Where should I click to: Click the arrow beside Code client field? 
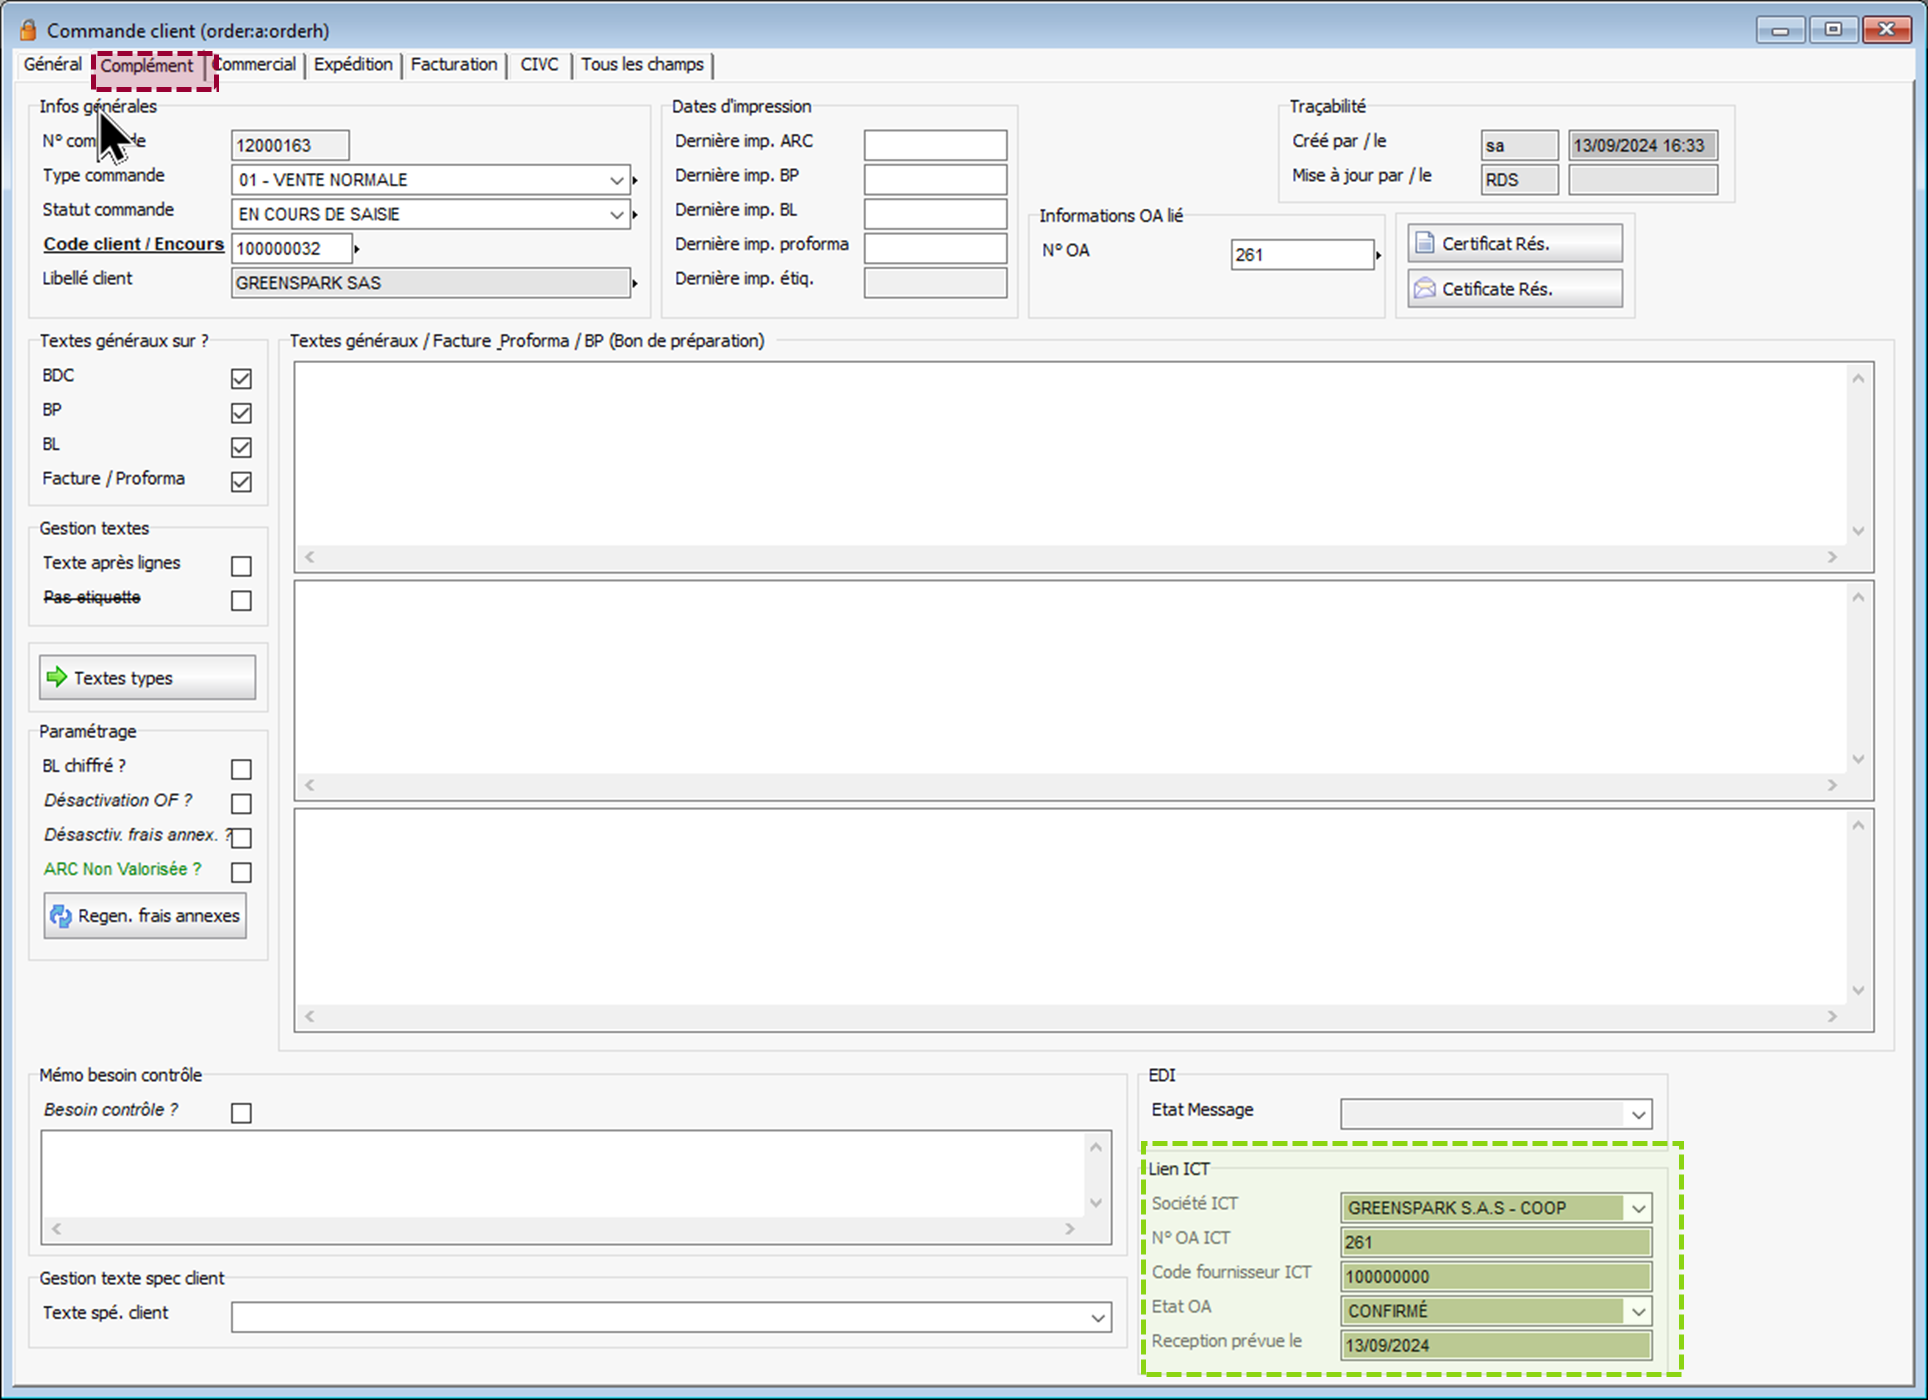pos(357,249)
